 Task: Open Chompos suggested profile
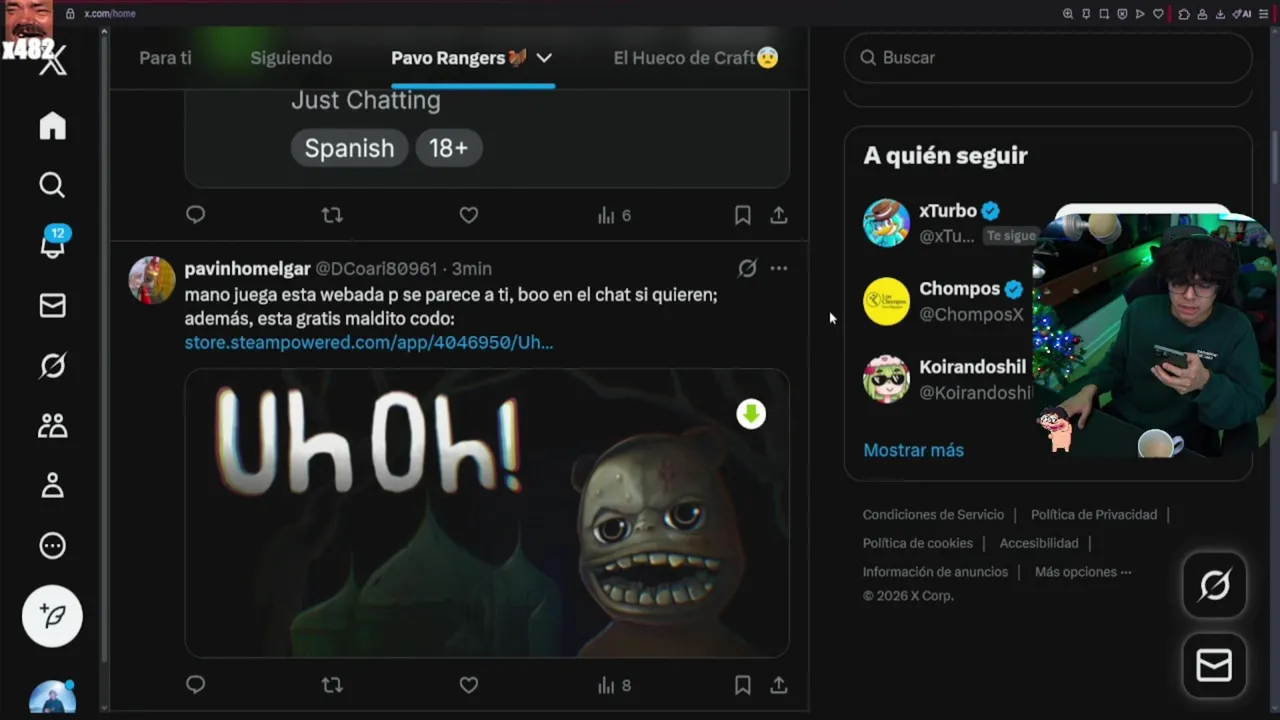[945, 301]
